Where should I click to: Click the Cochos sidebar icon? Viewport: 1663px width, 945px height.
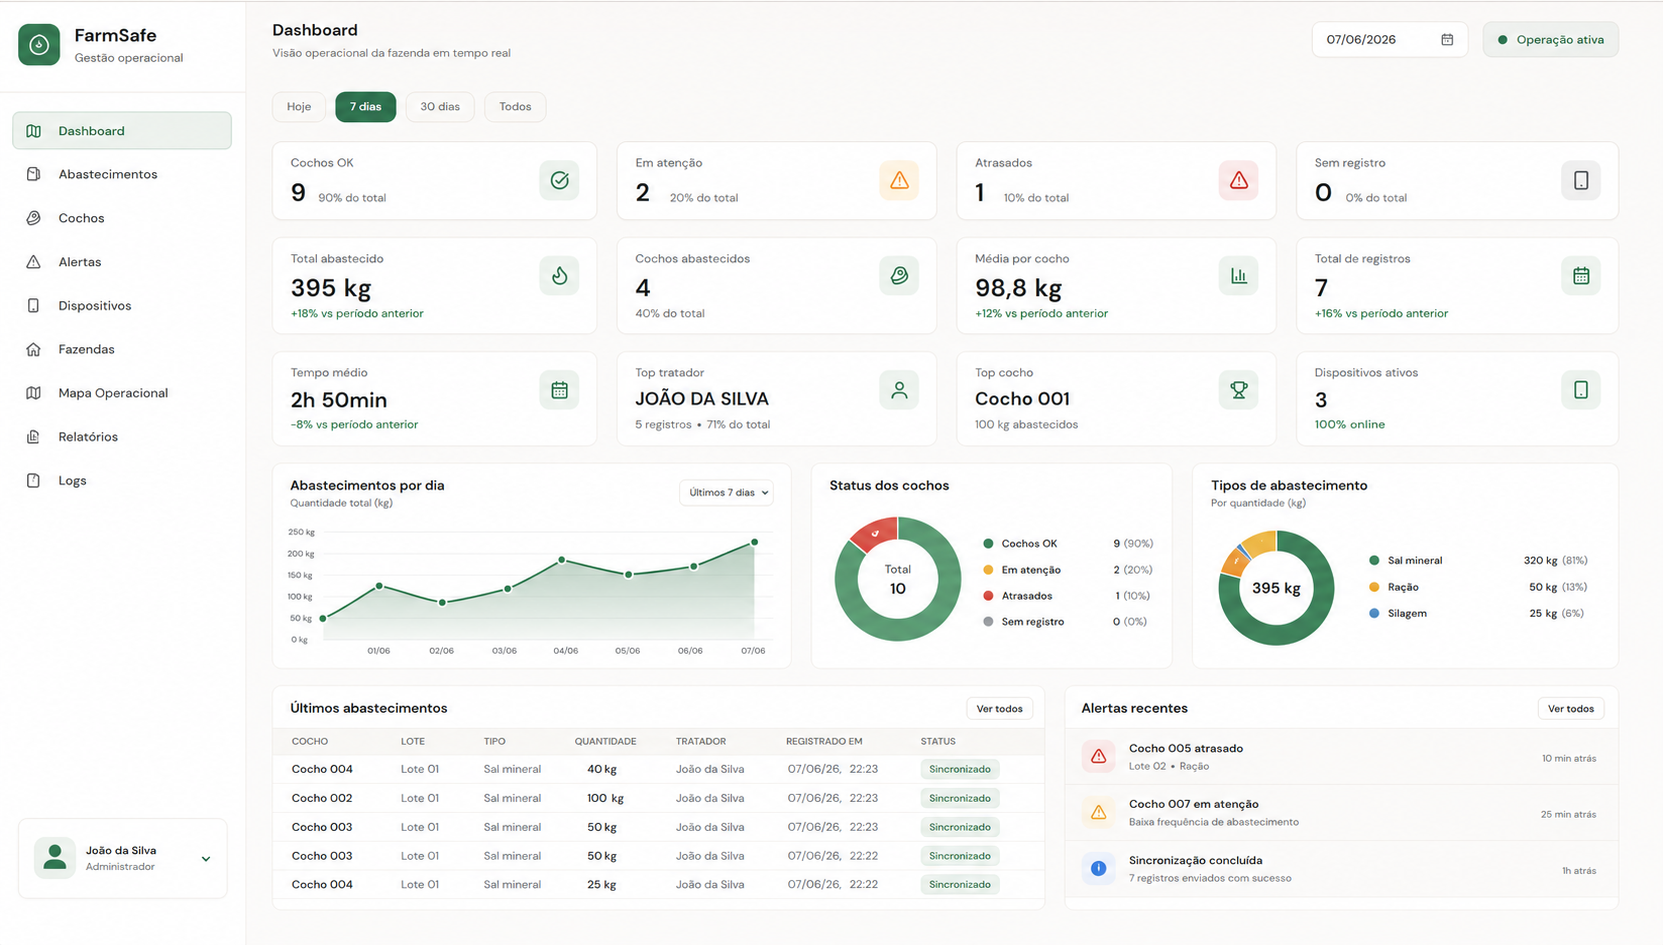[x=34, y=218]
